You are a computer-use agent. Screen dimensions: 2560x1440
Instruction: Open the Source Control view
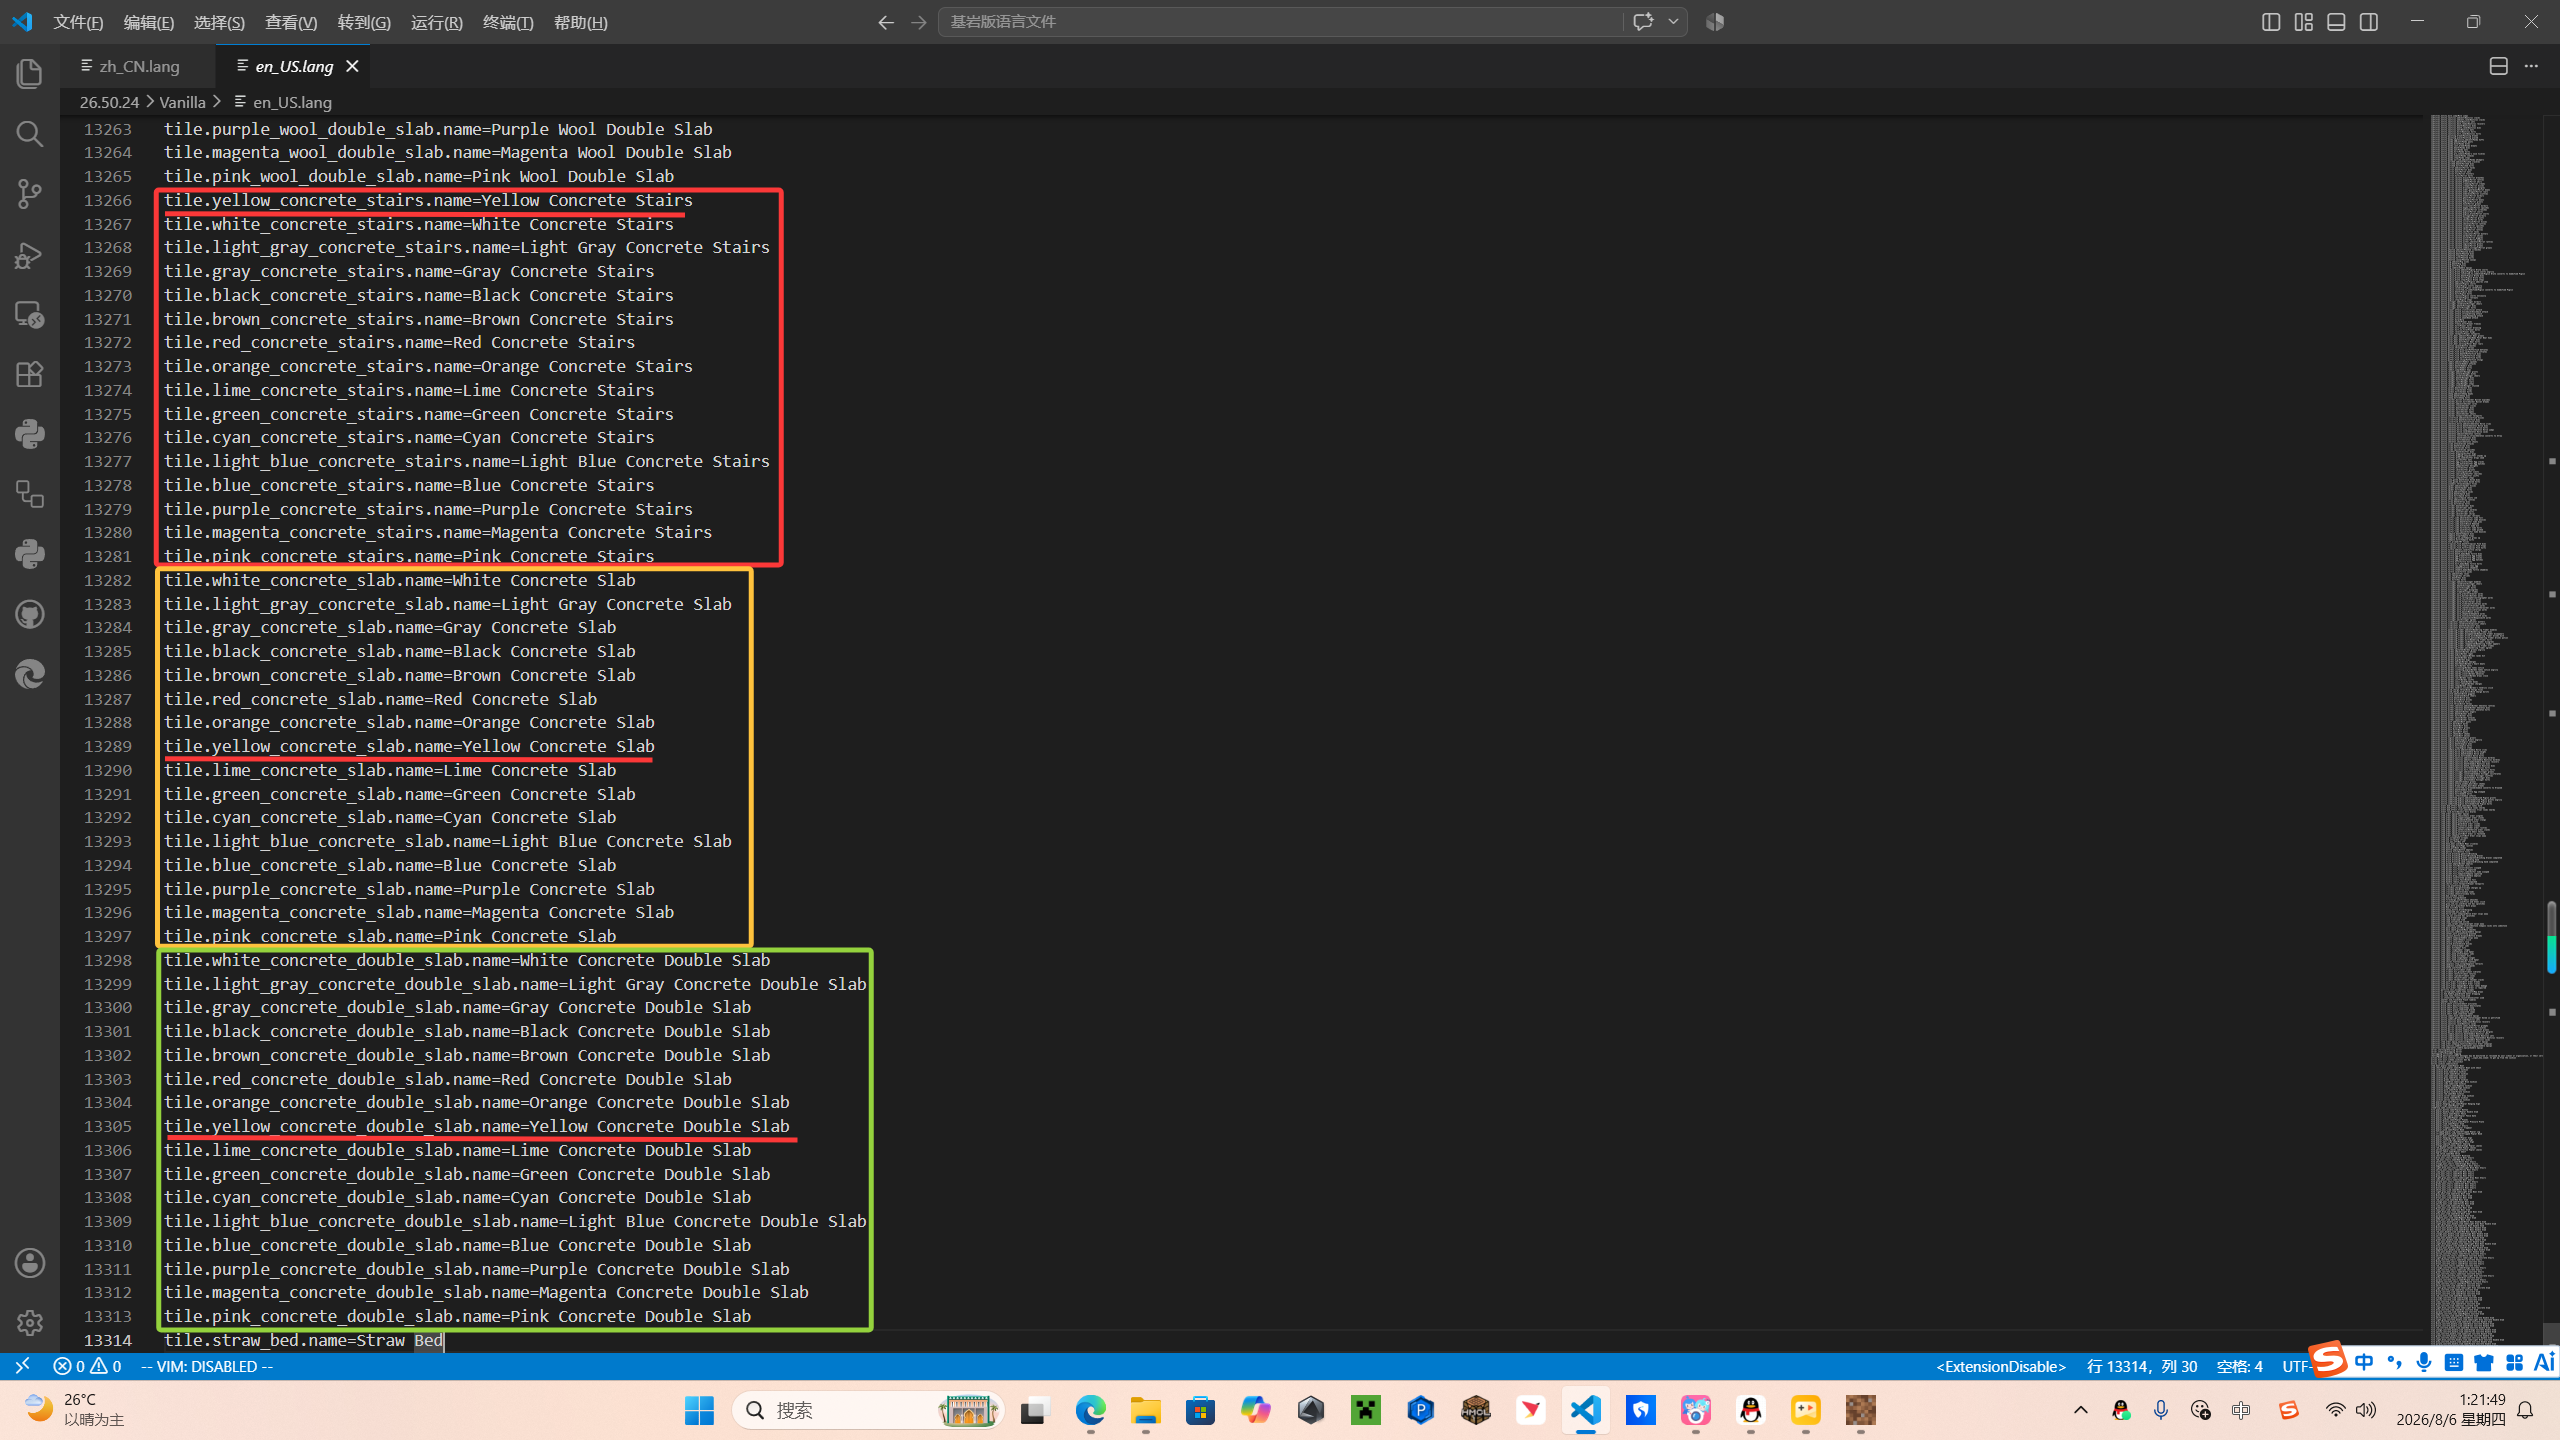click(x=30, y=194)
